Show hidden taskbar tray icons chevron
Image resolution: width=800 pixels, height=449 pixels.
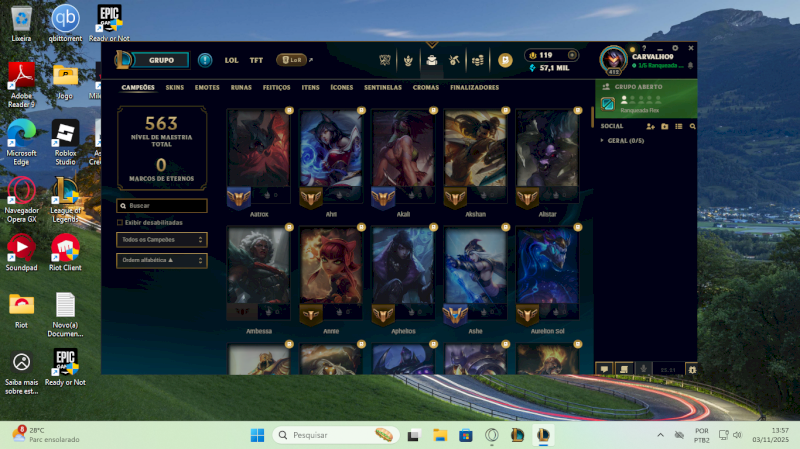coord(660,435)
